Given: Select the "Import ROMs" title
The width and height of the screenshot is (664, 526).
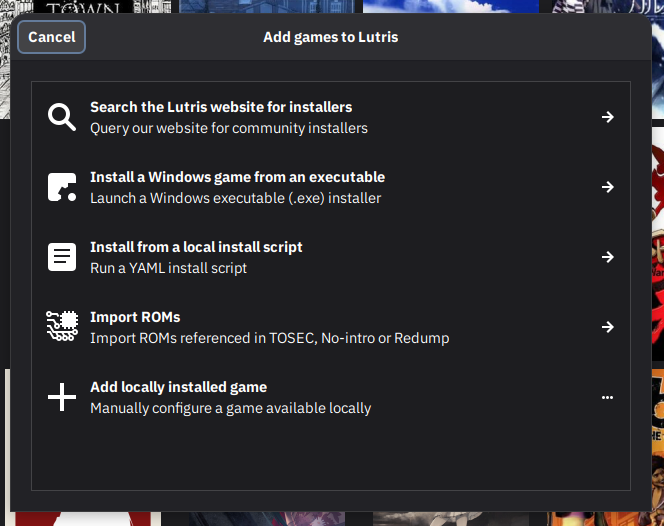Looking at the screenshot, I should click(135, 317).
